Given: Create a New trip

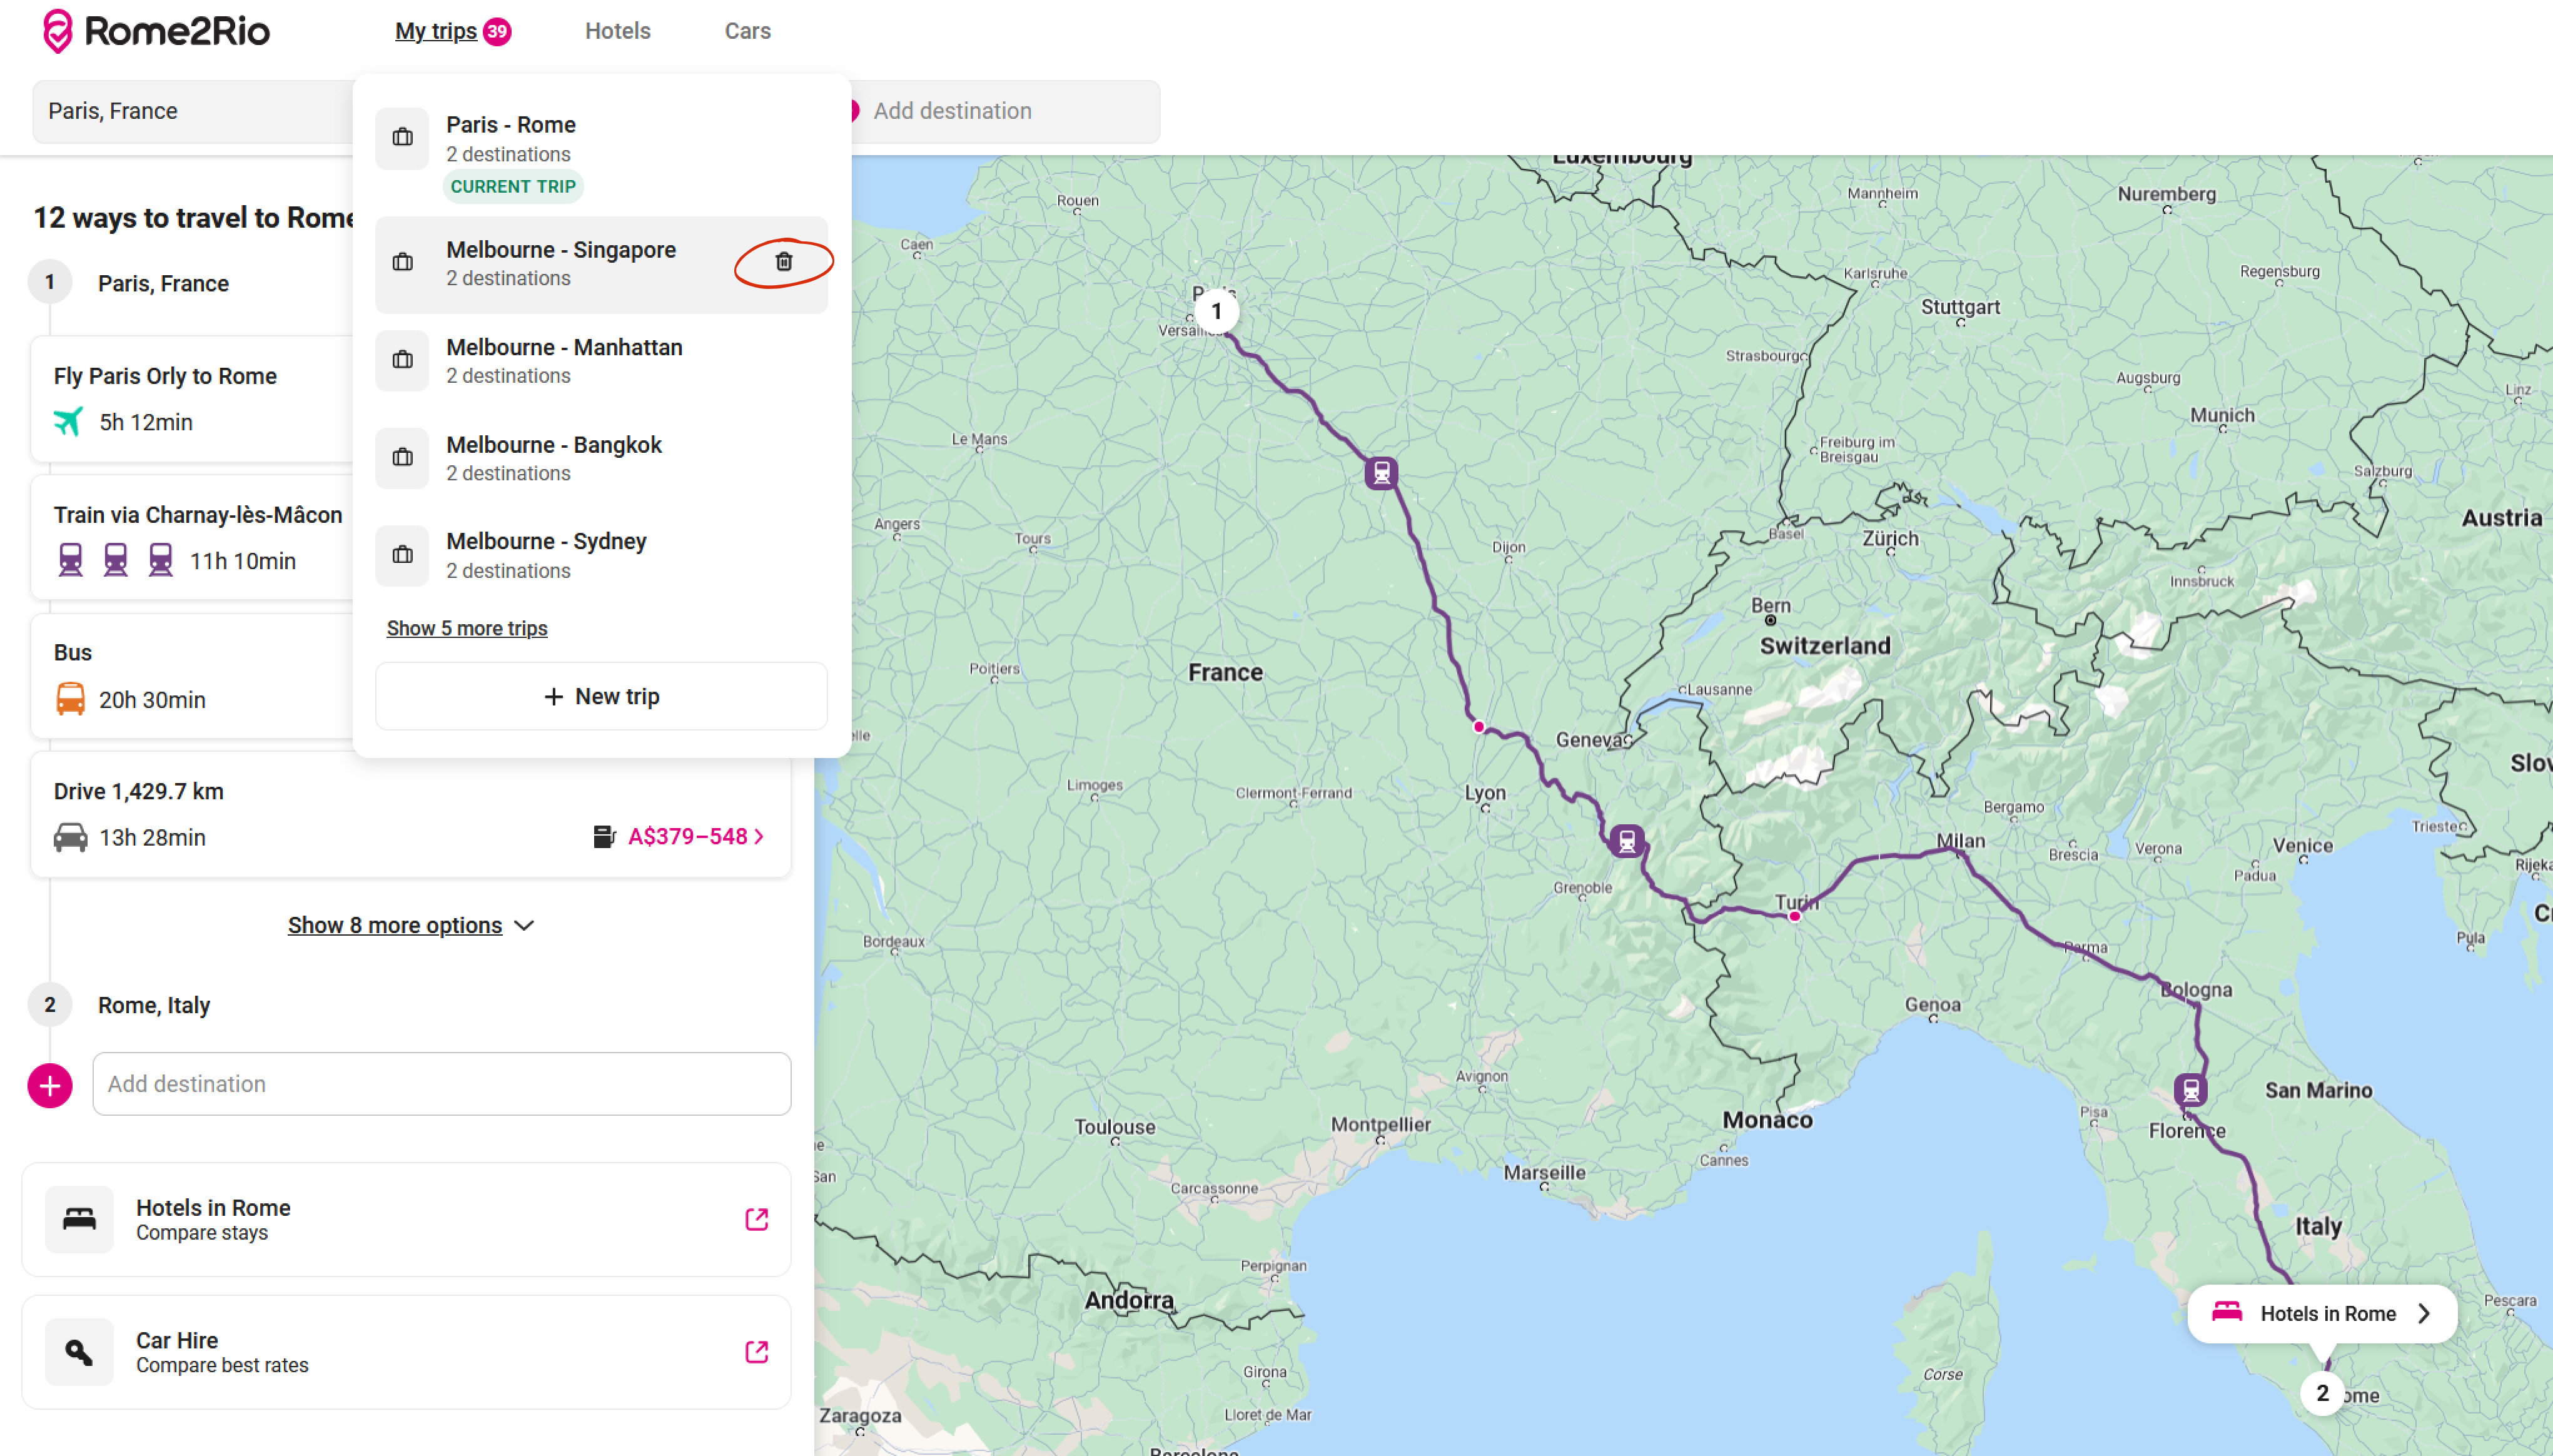Looking at the screenshot, I should [601, 696].
